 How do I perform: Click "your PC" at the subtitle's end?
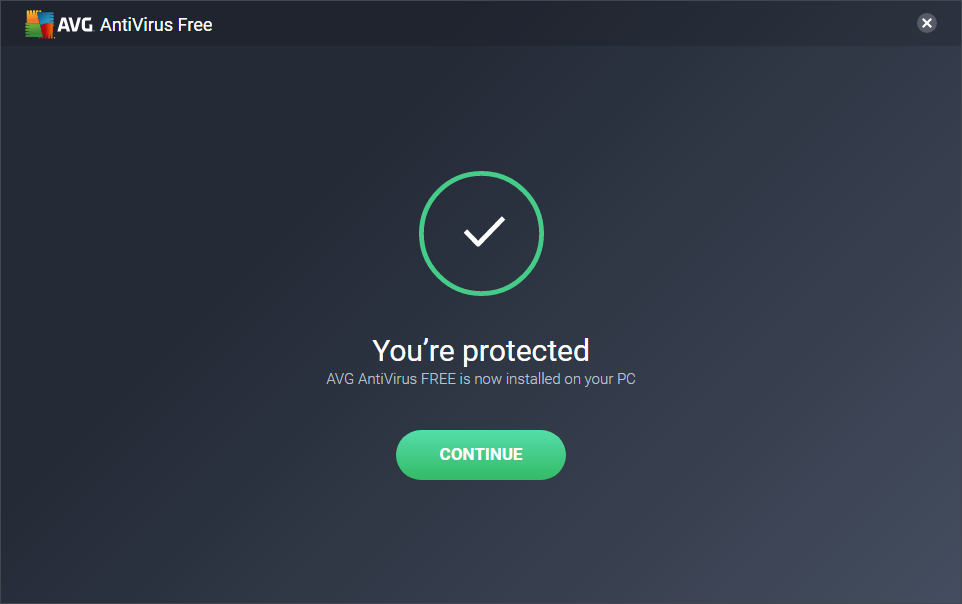tap(607, 379)
